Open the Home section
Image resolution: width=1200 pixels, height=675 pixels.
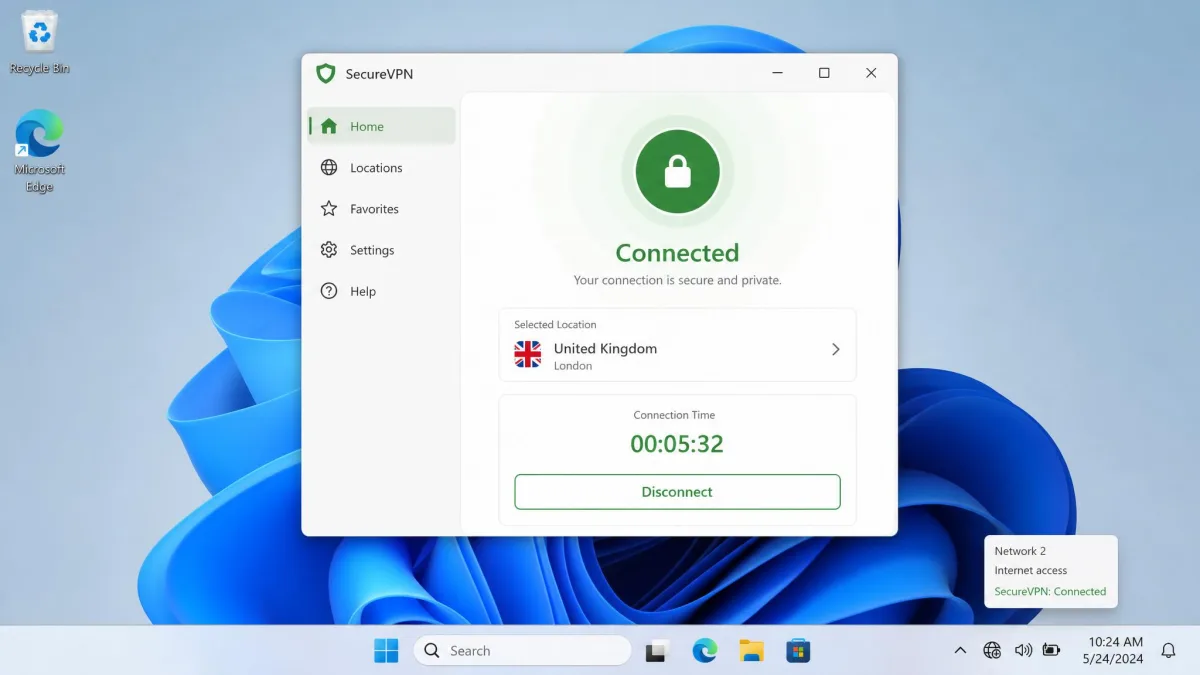tap(381, 126)
